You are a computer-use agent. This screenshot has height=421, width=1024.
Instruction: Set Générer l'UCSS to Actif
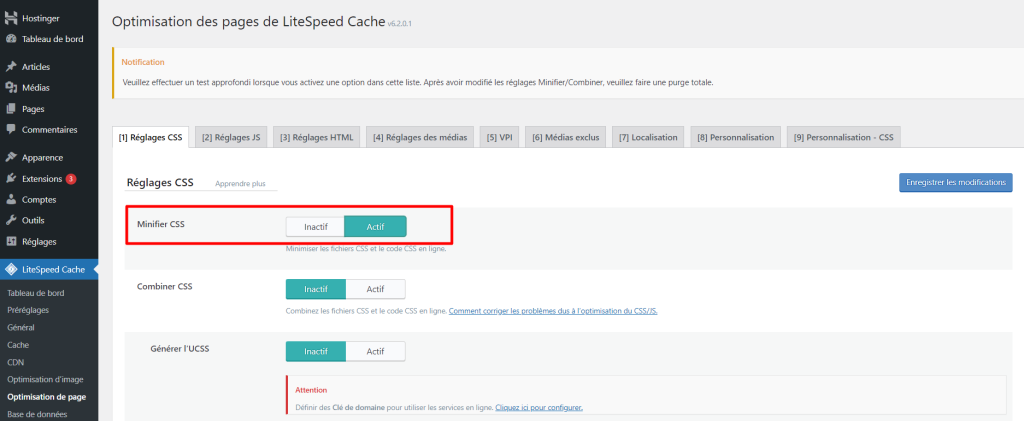376,351
